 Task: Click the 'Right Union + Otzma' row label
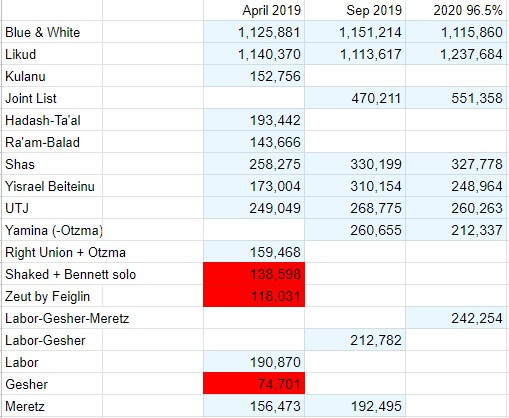click(x=65, y=252)
